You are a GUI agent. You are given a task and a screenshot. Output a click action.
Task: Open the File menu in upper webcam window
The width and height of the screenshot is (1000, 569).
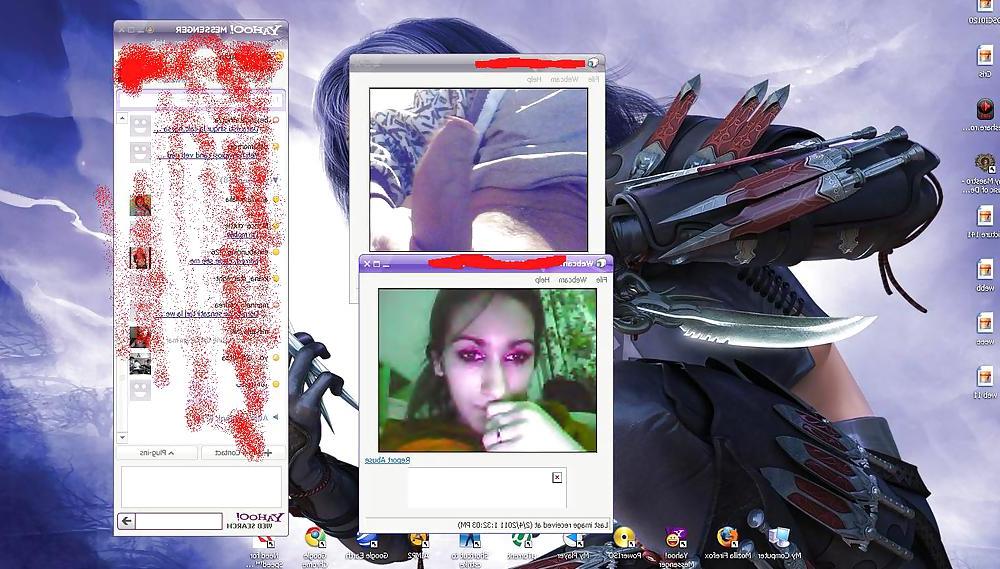point(593,79)
